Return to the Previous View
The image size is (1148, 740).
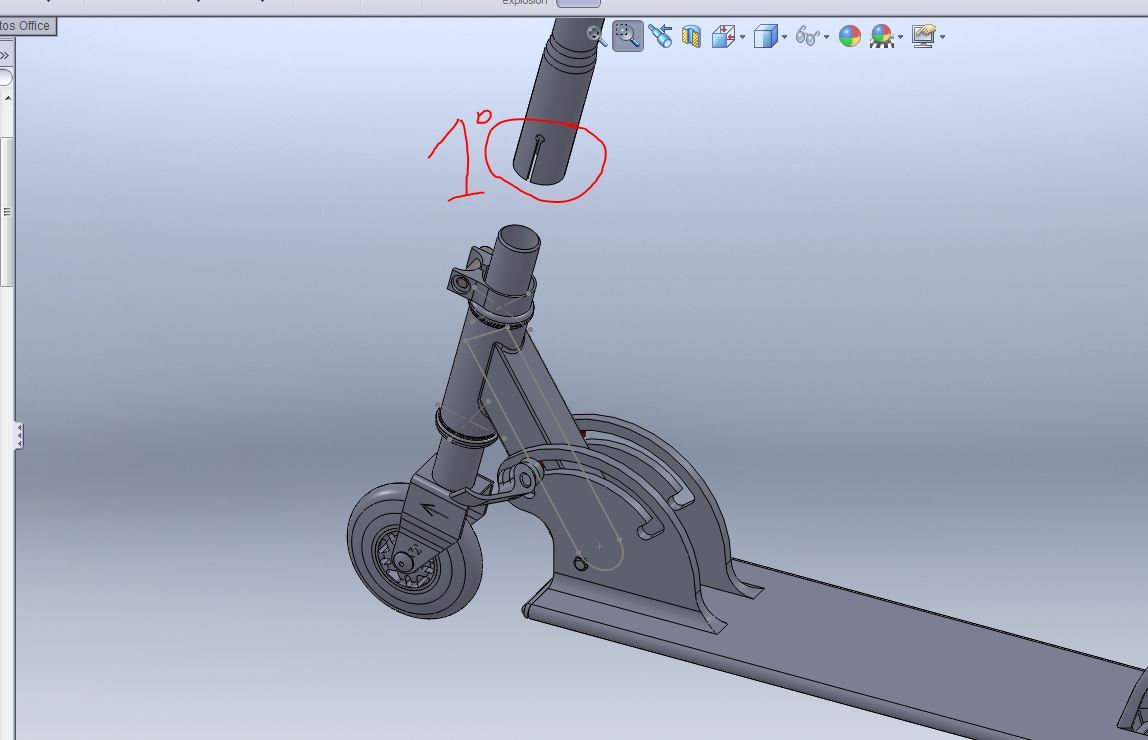(660, 36)
